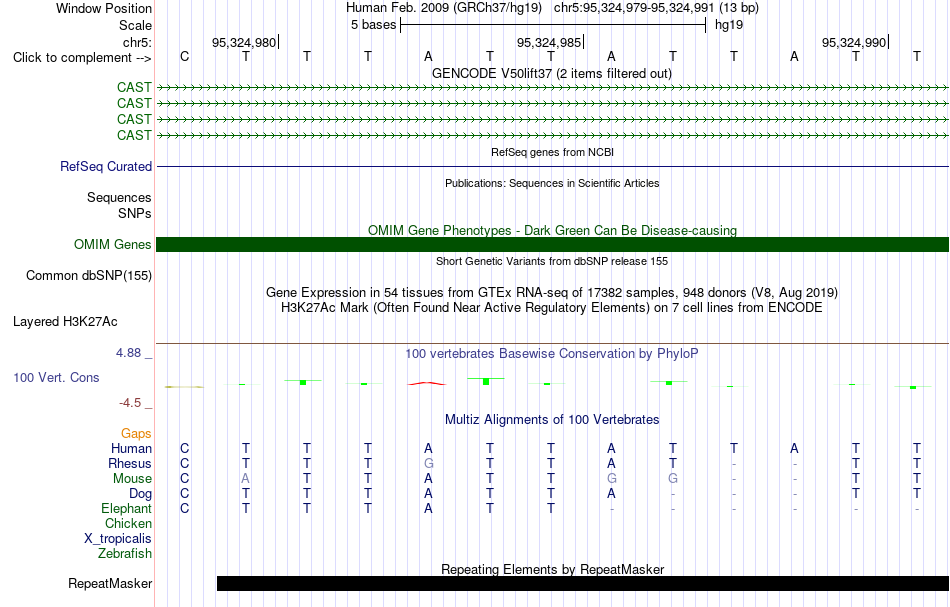This screenshot has width=950, height=607.
Task: Open the Layered H3K27Ac track label
Action: pyautogui.click(x=65, y=322)
